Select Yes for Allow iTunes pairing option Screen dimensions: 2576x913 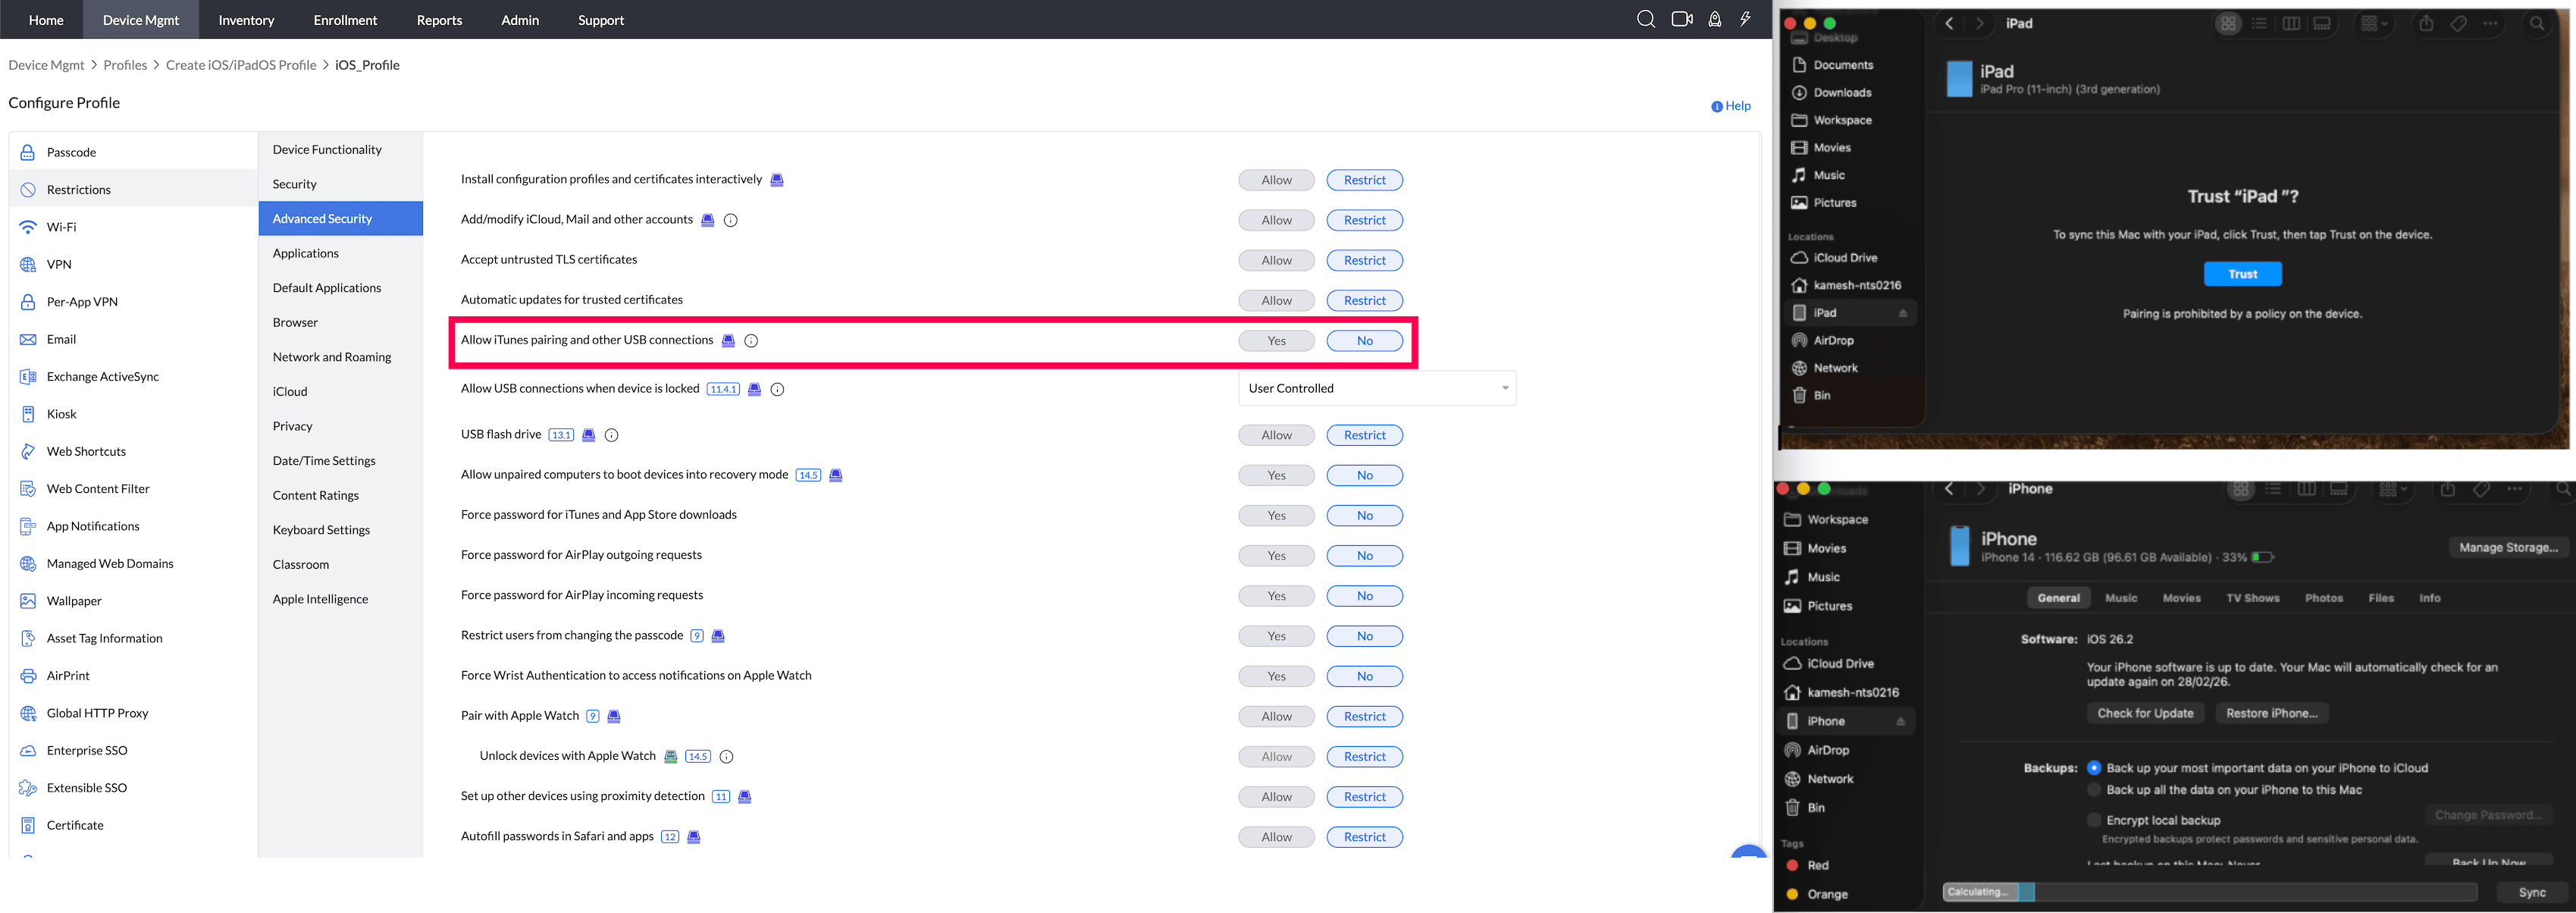coord(1276,341)
